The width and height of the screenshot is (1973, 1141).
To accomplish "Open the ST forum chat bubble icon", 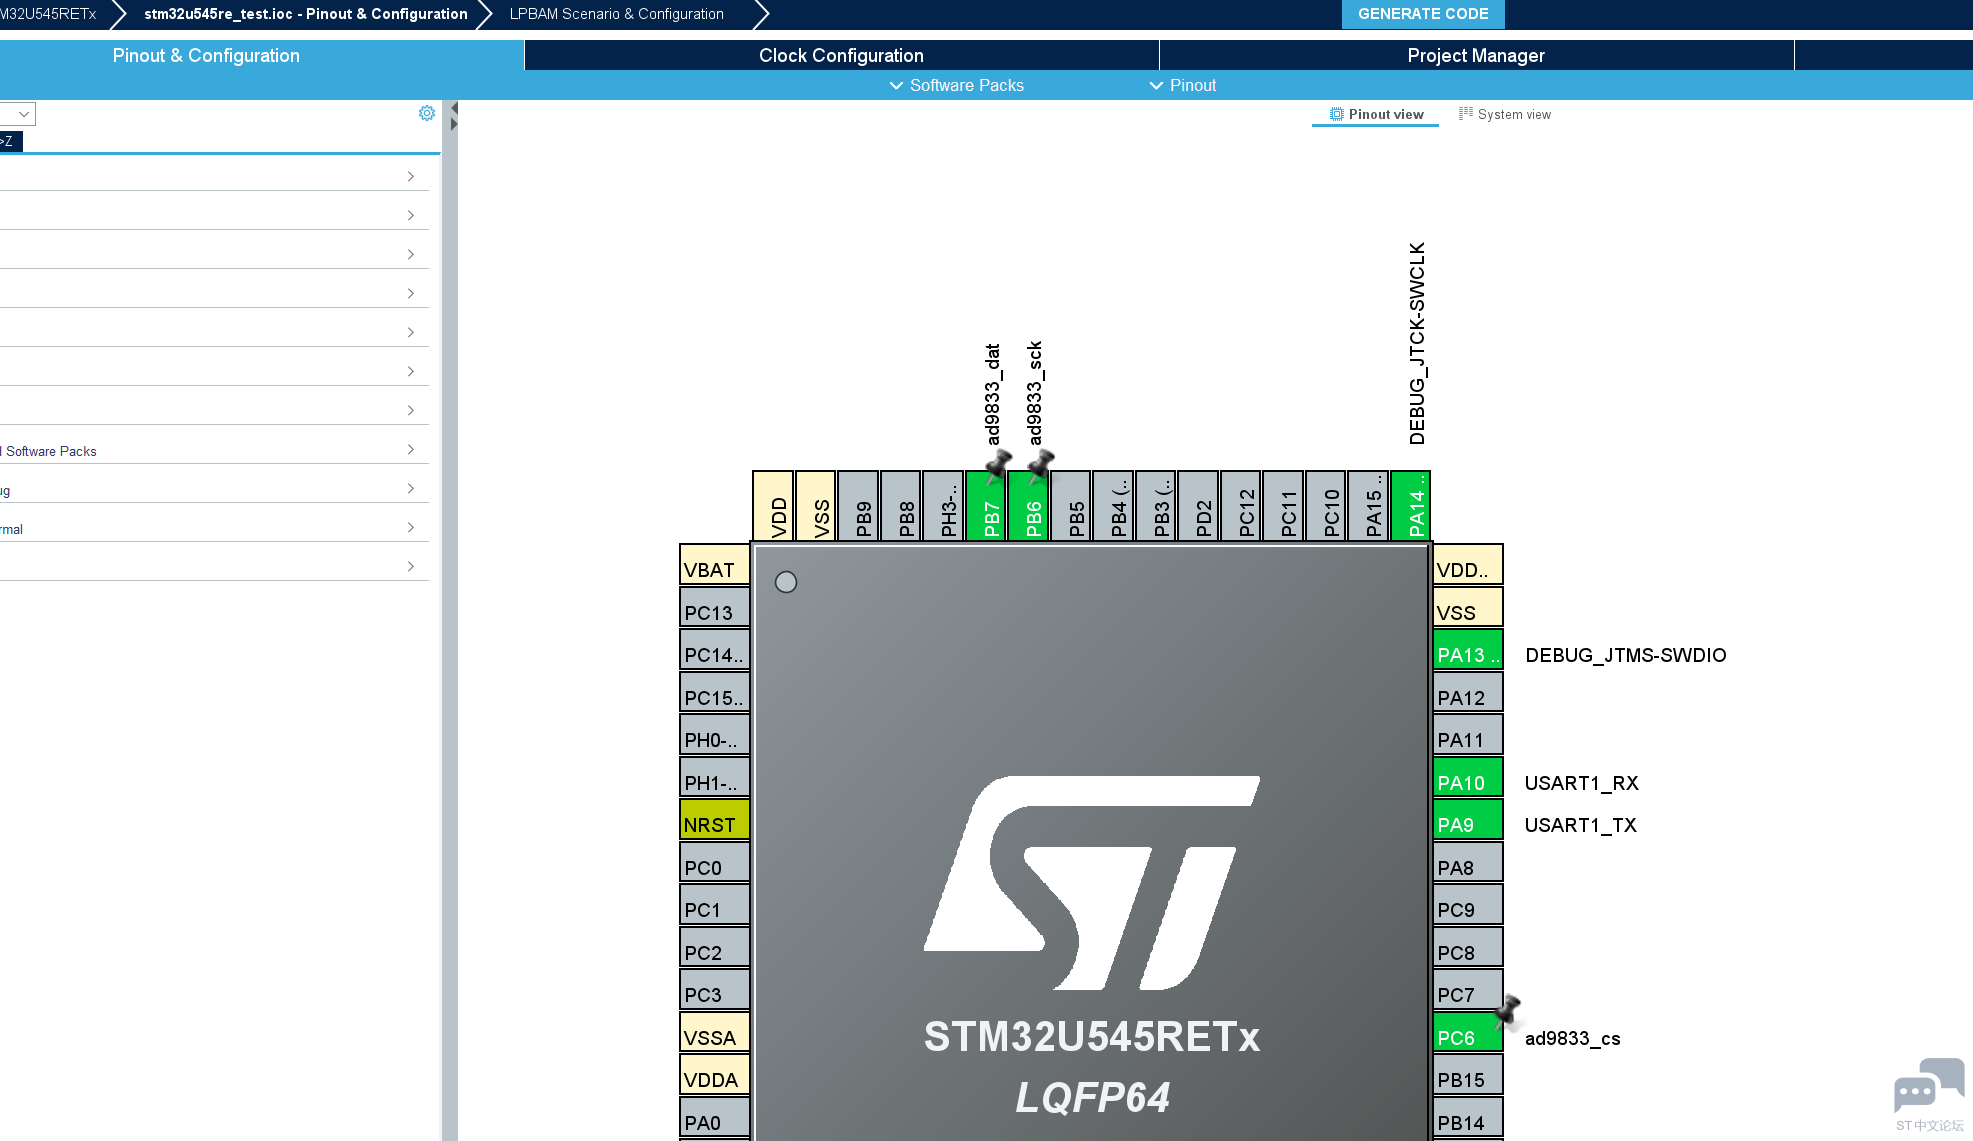I will [x=1929, y=1086].
